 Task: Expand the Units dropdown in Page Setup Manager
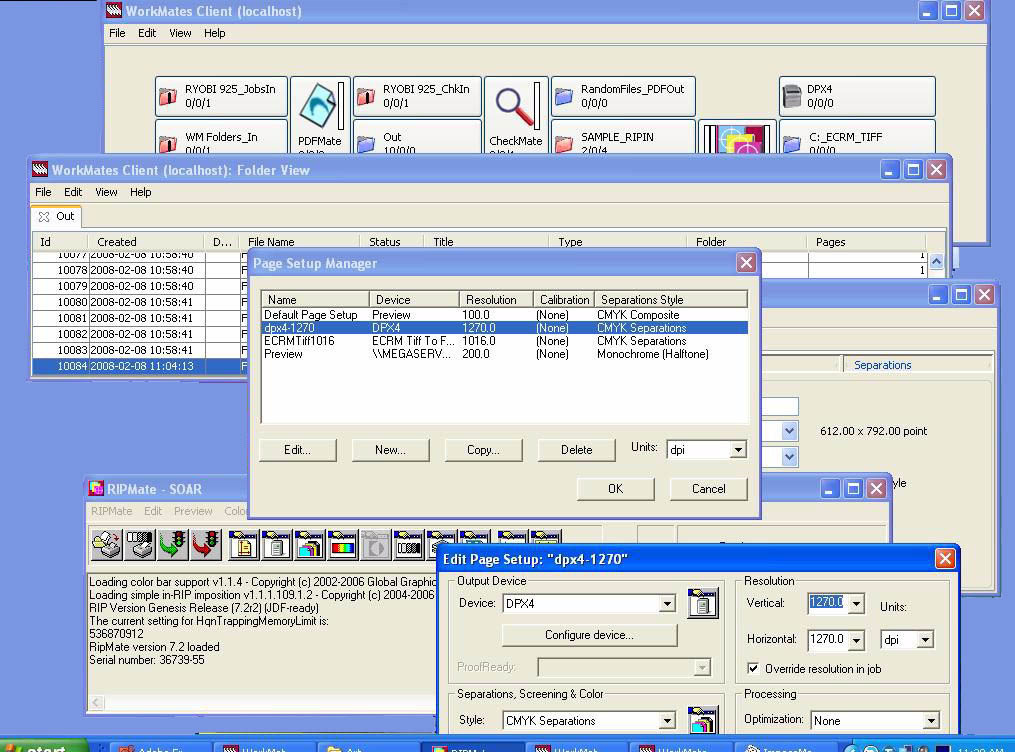738,450
